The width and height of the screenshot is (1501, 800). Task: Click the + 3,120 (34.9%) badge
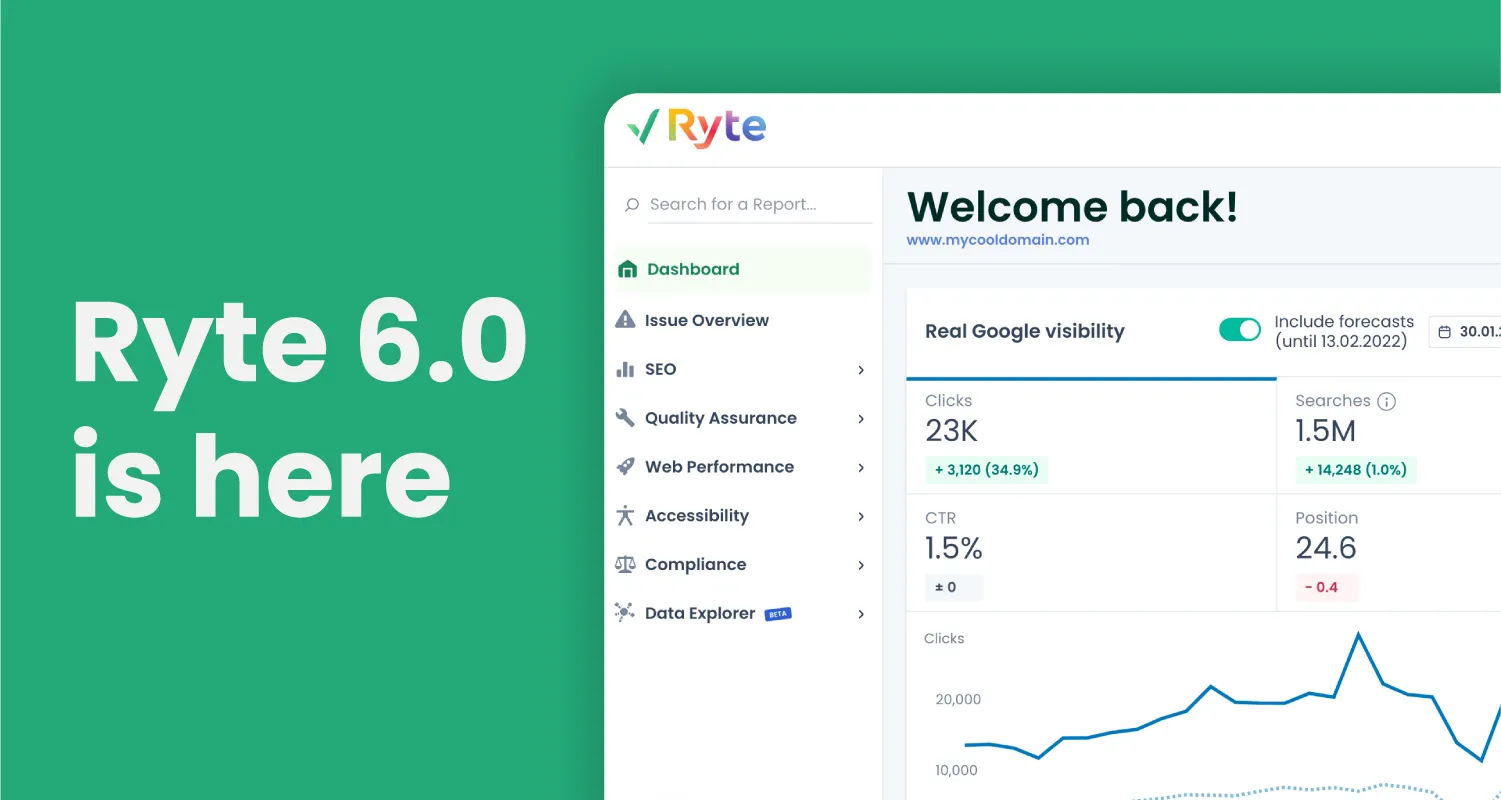[987, 470]
